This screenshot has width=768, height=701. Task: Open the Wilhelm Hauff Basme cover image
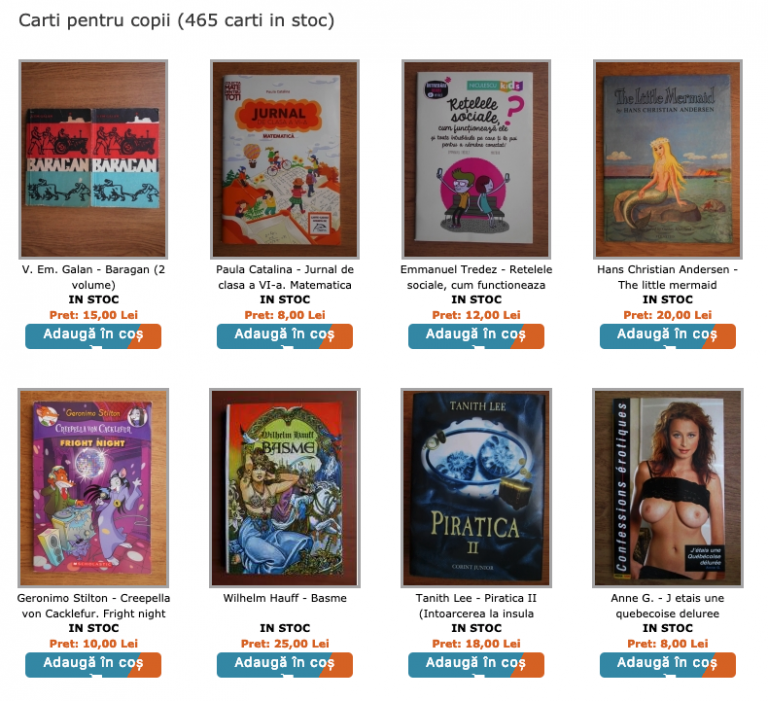285,488
